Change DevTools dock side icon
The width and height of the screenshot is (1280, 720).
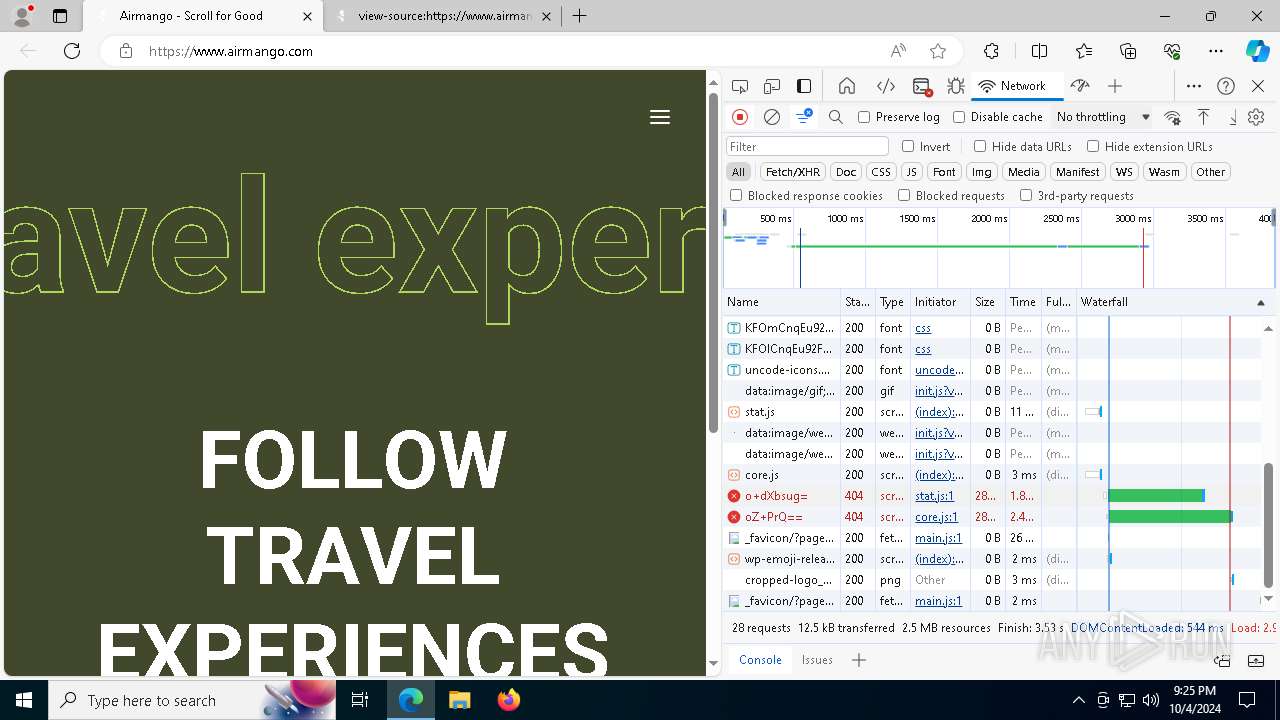804,86
